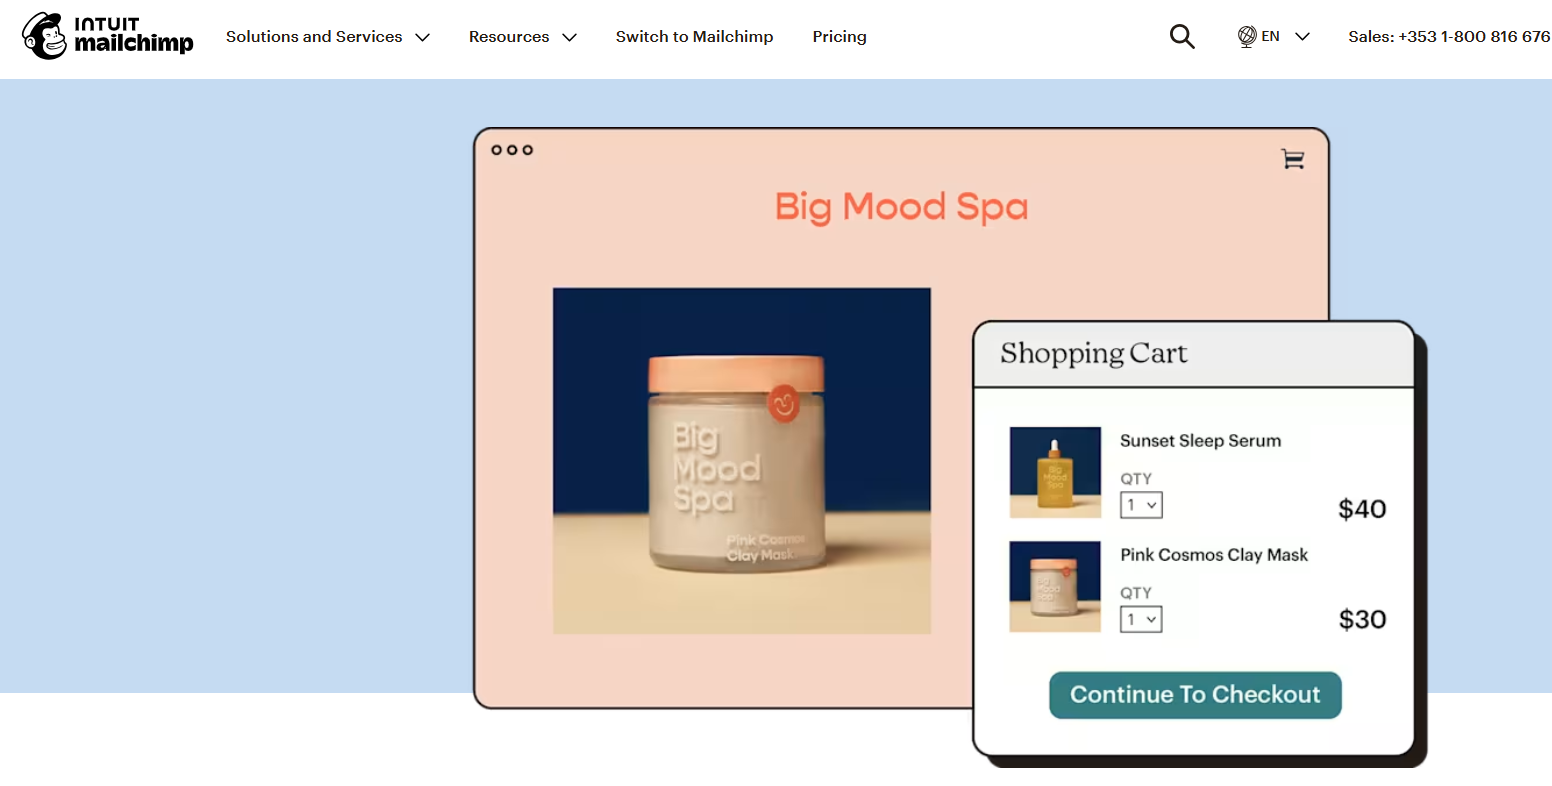The image size is (1552, 786).
Task: Expand the Resources menu
Action: 523,37
